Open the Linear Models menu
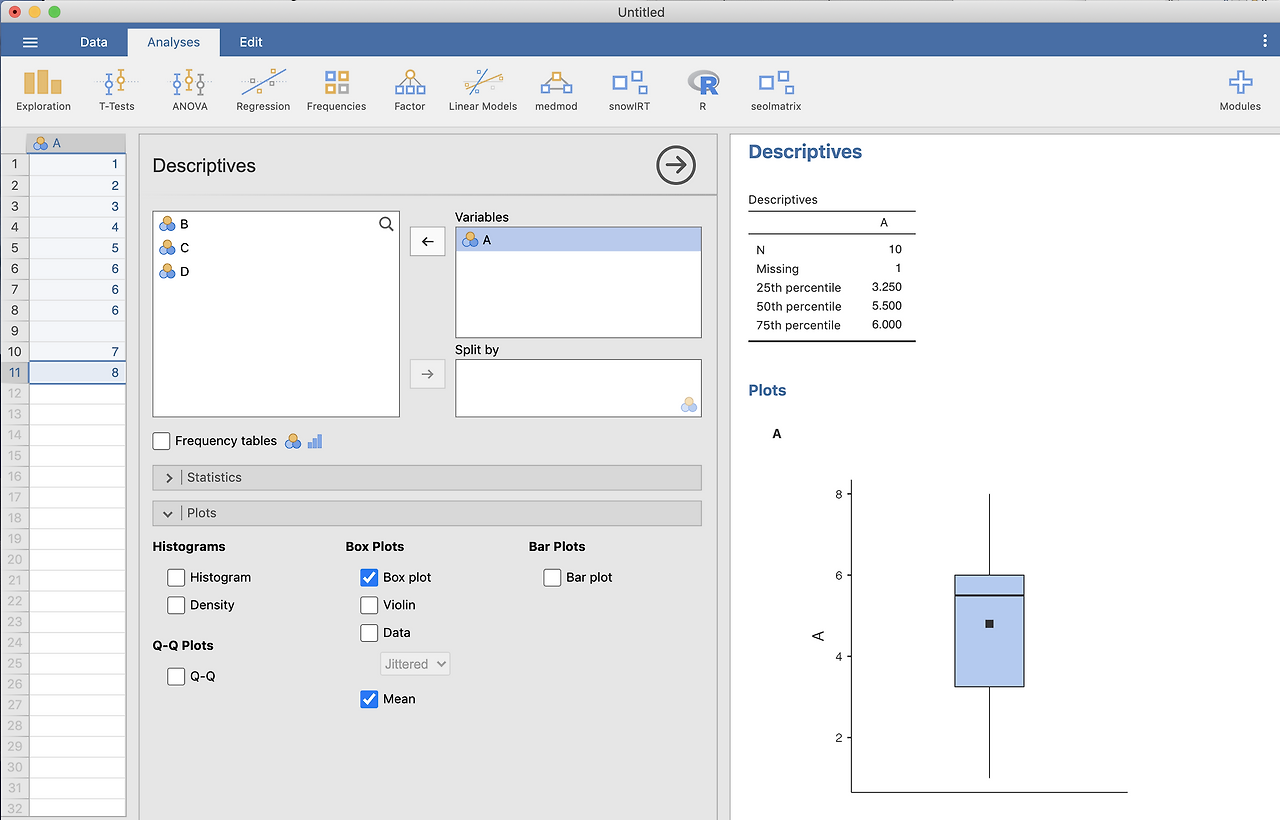This screenshot has width=1280, height=820. click(483, 89)
